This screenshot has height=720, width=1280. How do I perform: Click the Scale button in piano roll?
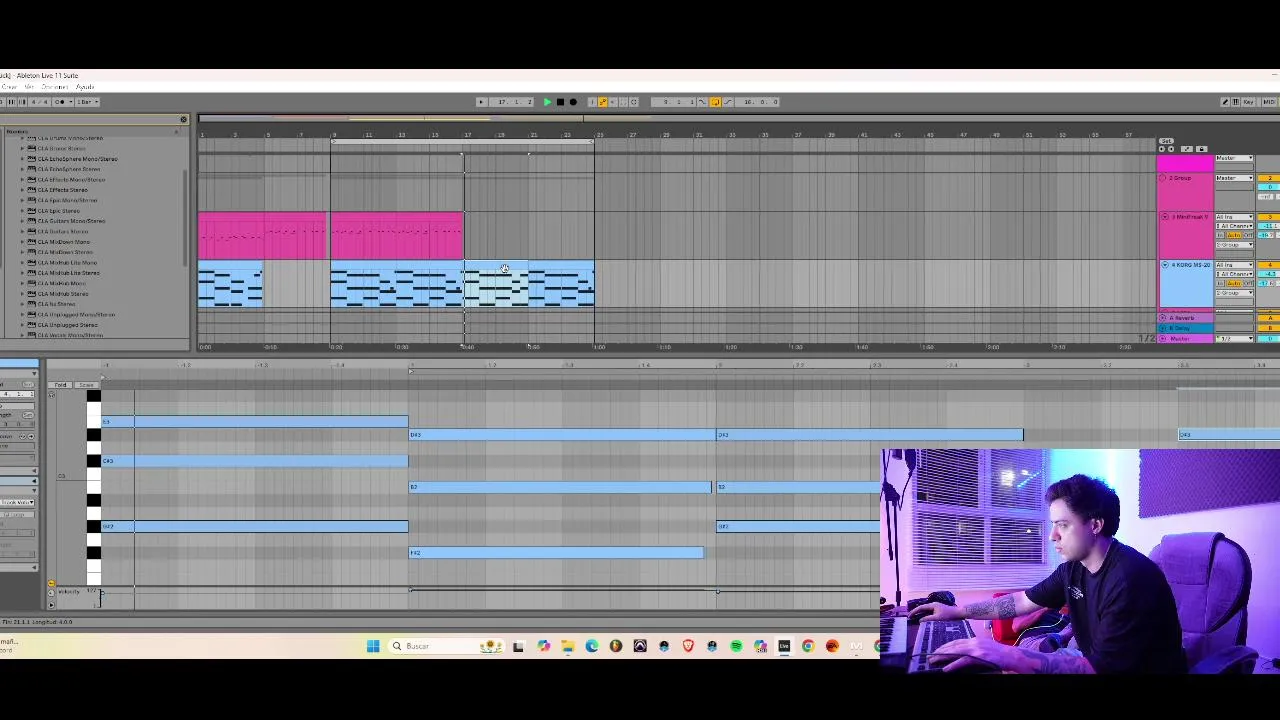pyautogui.click(x=86, y=385)
